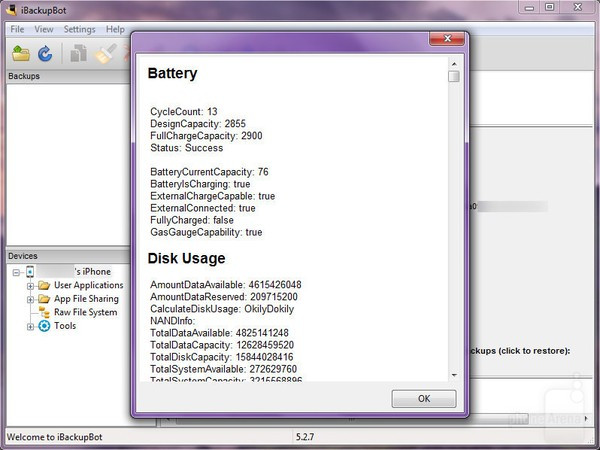Open the File menu

[18, 30]
